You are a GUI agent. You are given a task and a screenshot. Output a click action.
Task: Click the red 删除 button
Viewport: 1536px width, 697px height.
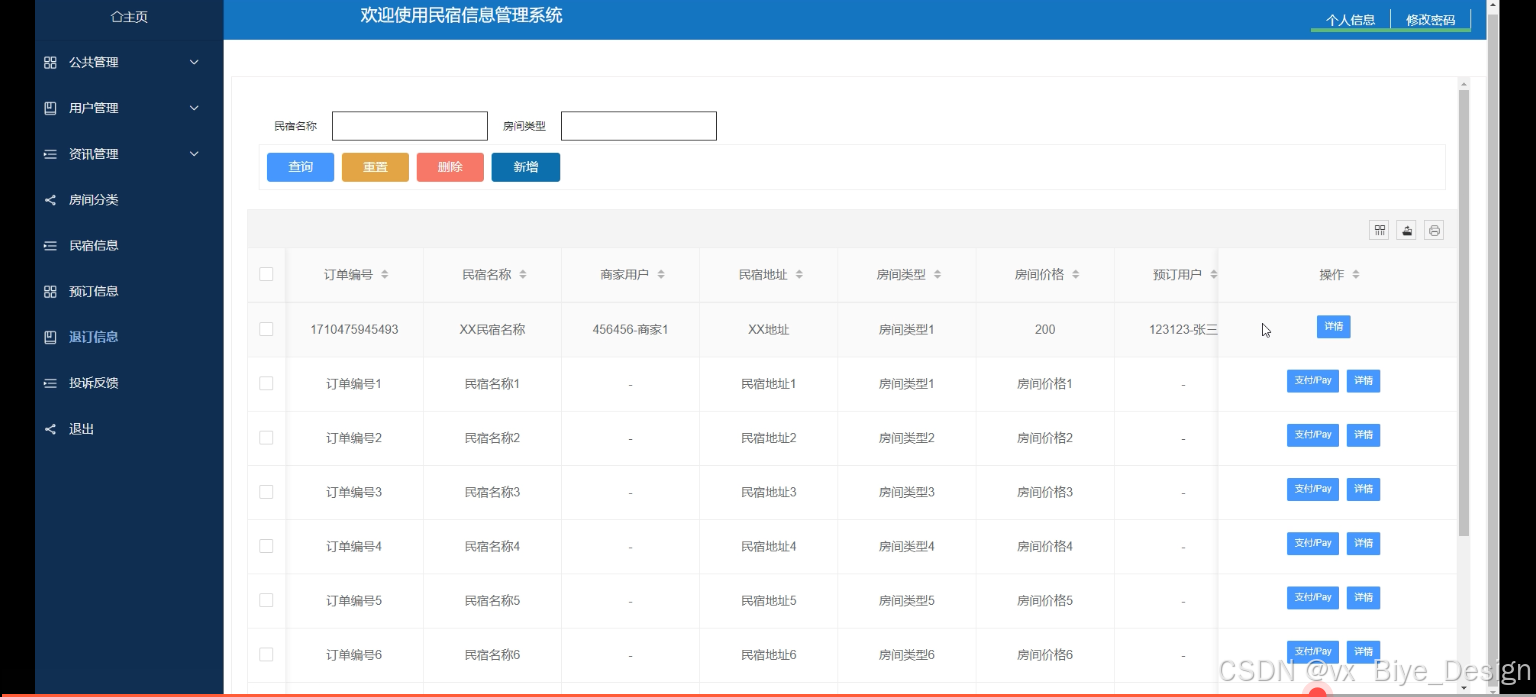450,167
